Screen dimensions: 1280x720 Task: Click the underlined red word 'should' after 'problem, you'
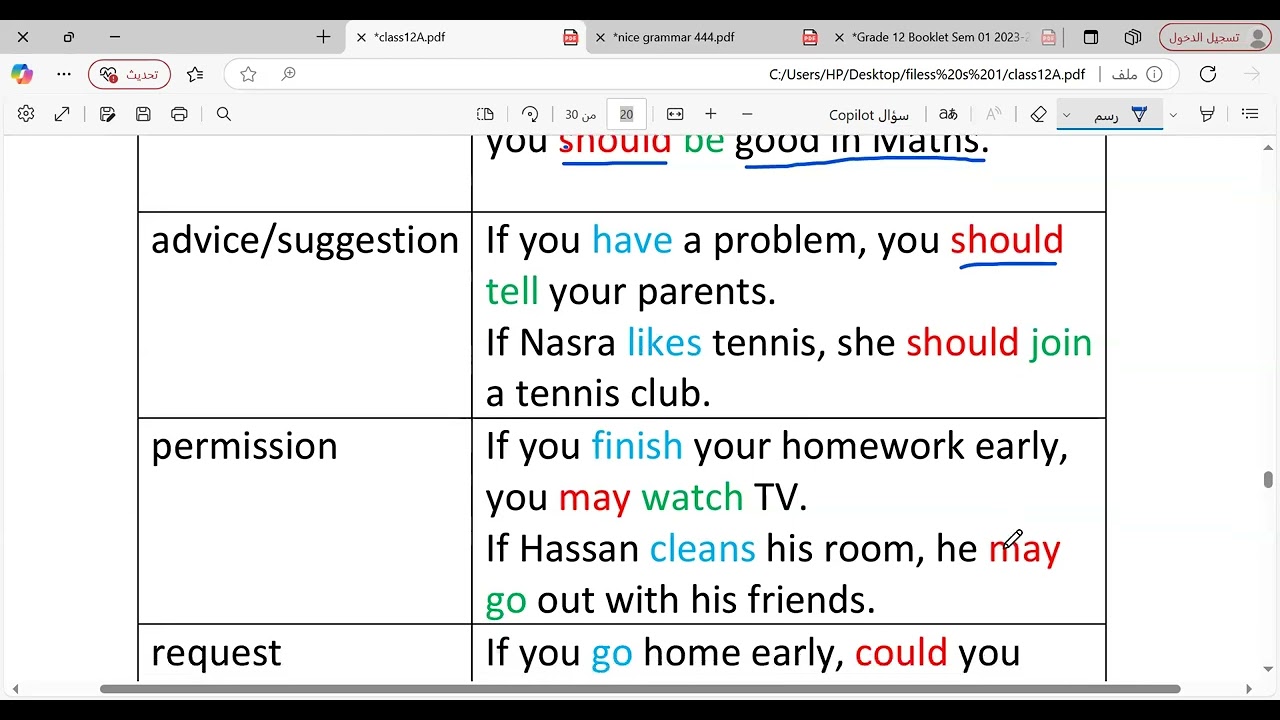click(1006, 240)
